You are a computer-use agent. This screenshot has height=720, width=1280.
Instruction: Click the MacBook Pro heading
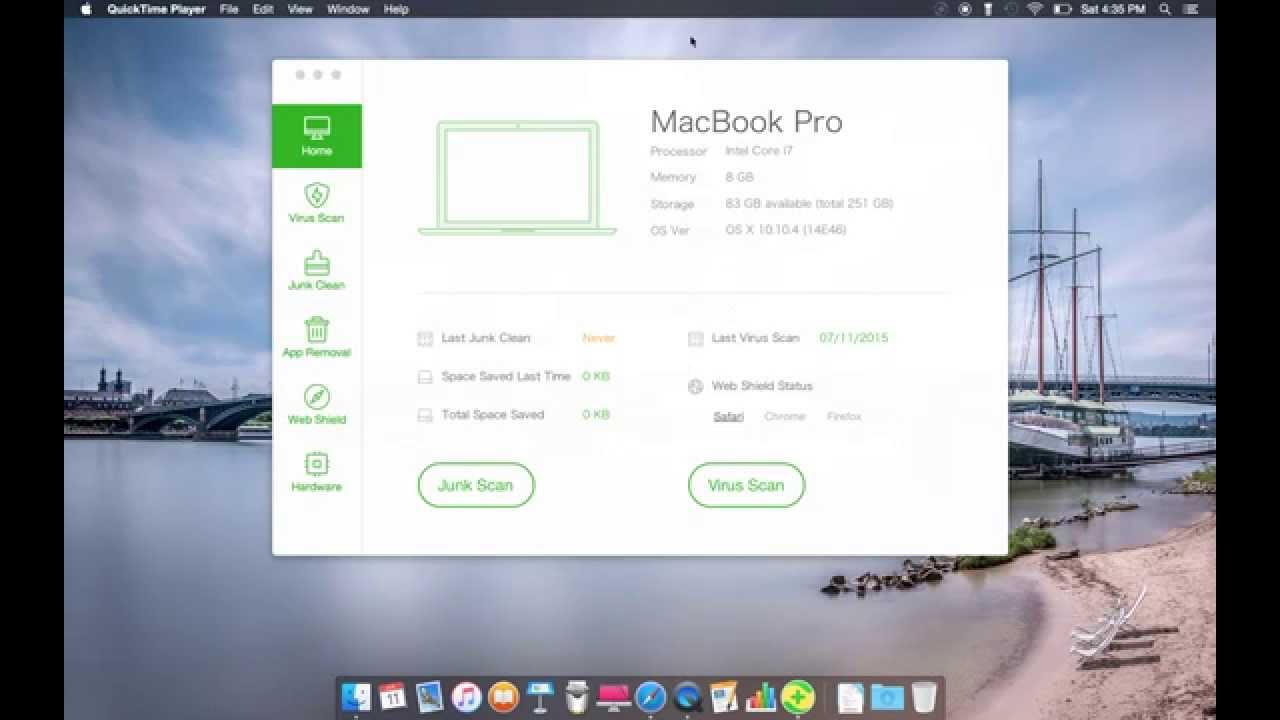click(x=747, y=122)
